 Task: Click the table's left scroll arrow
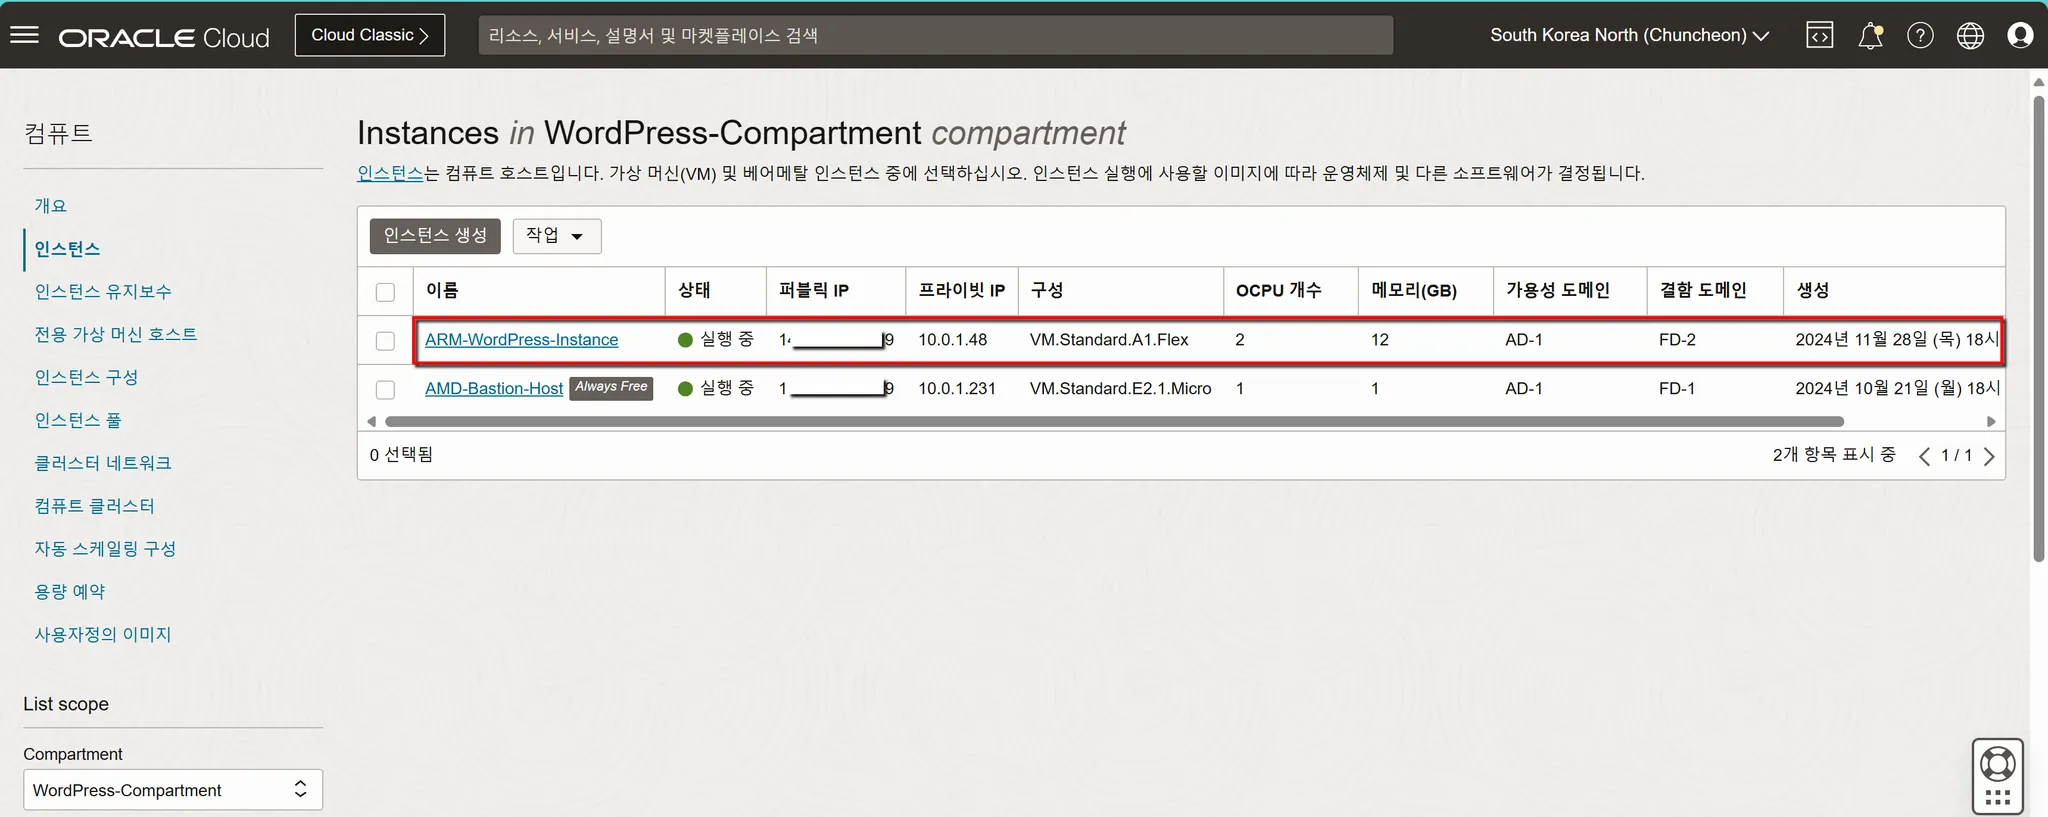pyautogui.click(x=372, y=421)
